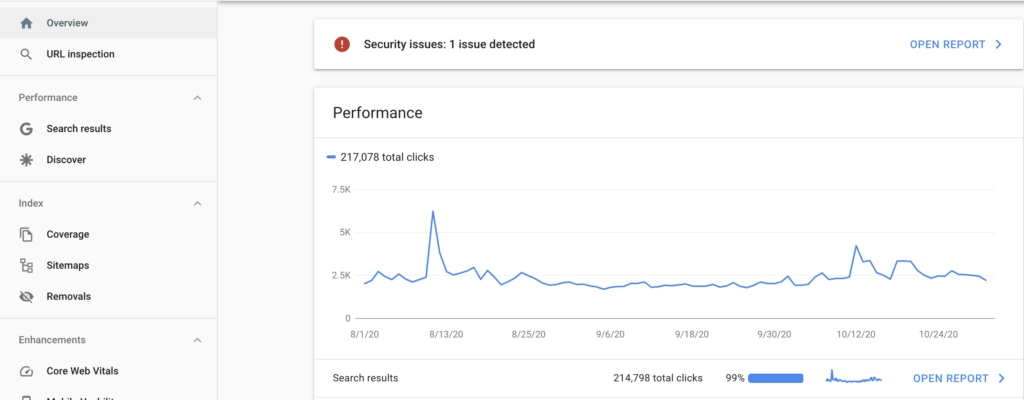
Task: Click the Overview home icon
Action: click(x=26, y=23)
